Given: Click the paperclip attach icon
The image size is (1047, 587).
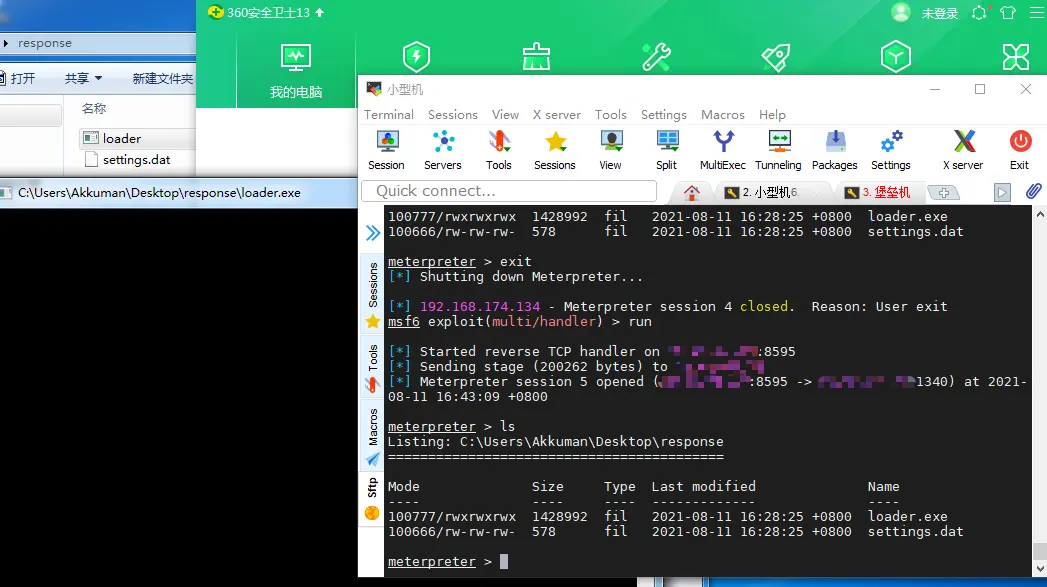Looking at the screenshot, I should [1034, 192].
